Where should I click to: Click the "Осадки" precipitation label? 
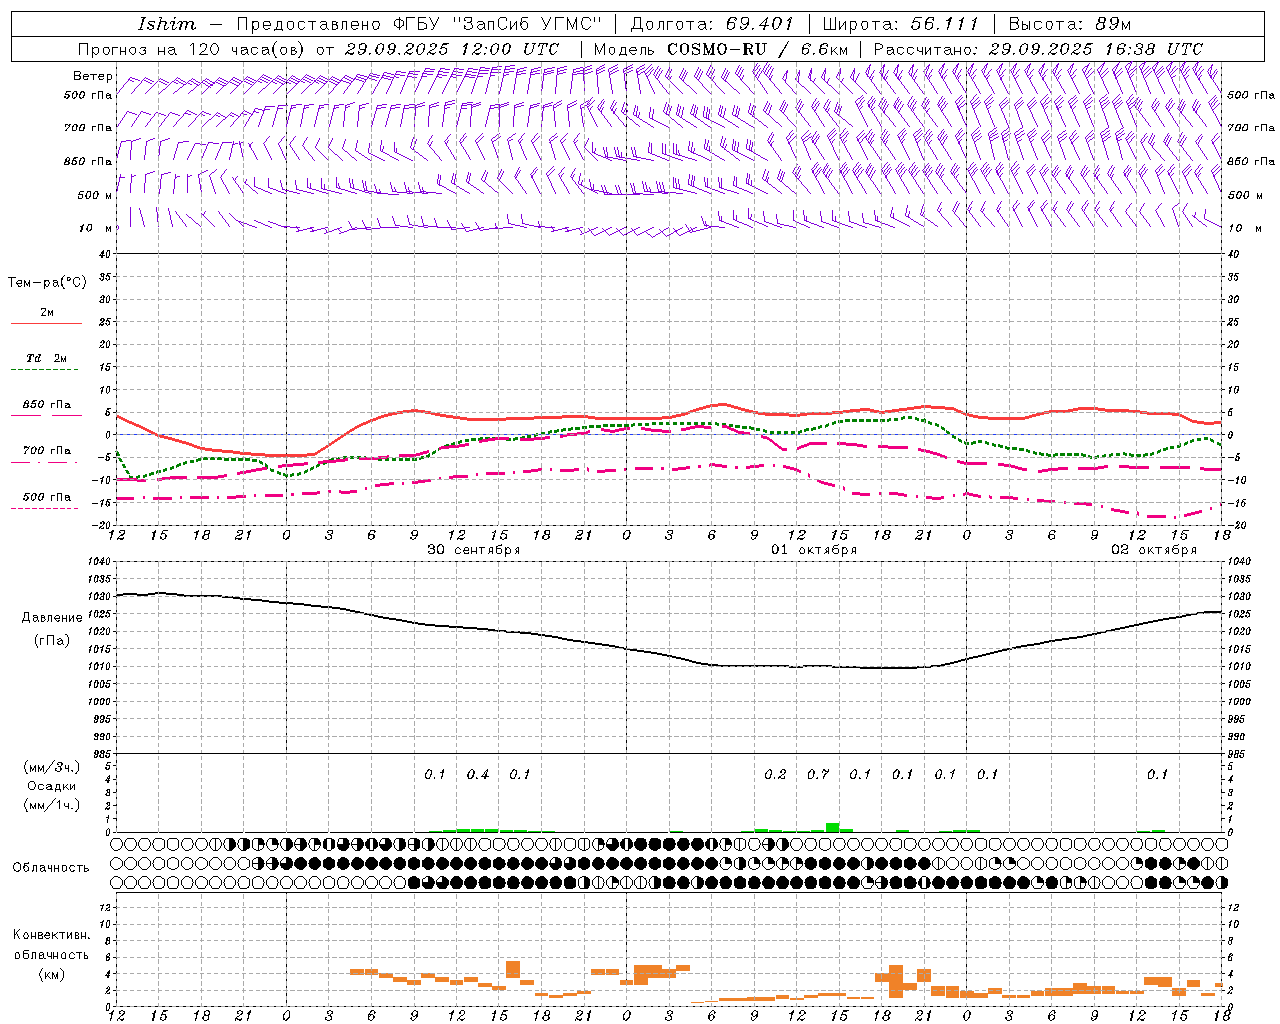(51, 786)
